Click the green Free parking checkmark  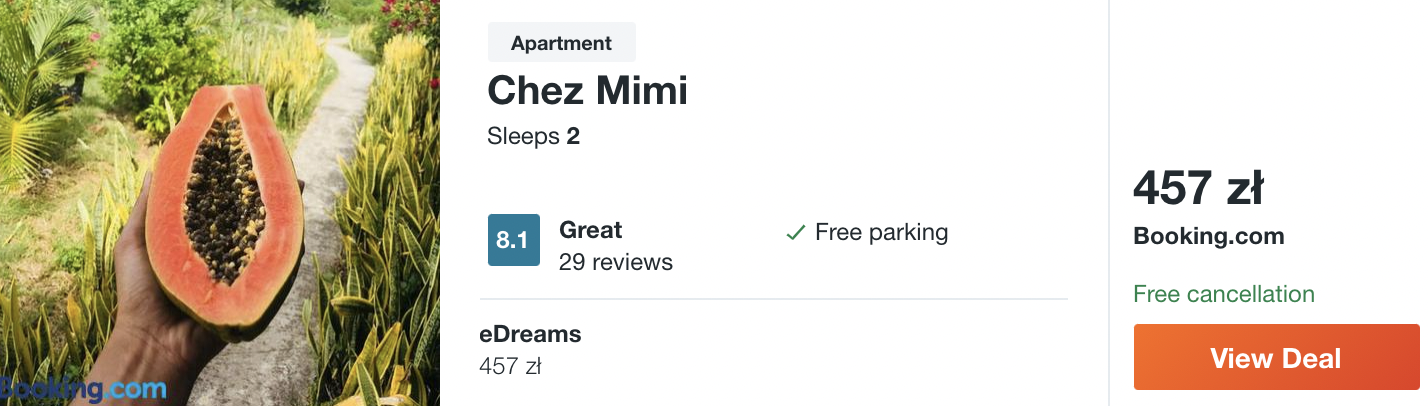coord(796,233)
